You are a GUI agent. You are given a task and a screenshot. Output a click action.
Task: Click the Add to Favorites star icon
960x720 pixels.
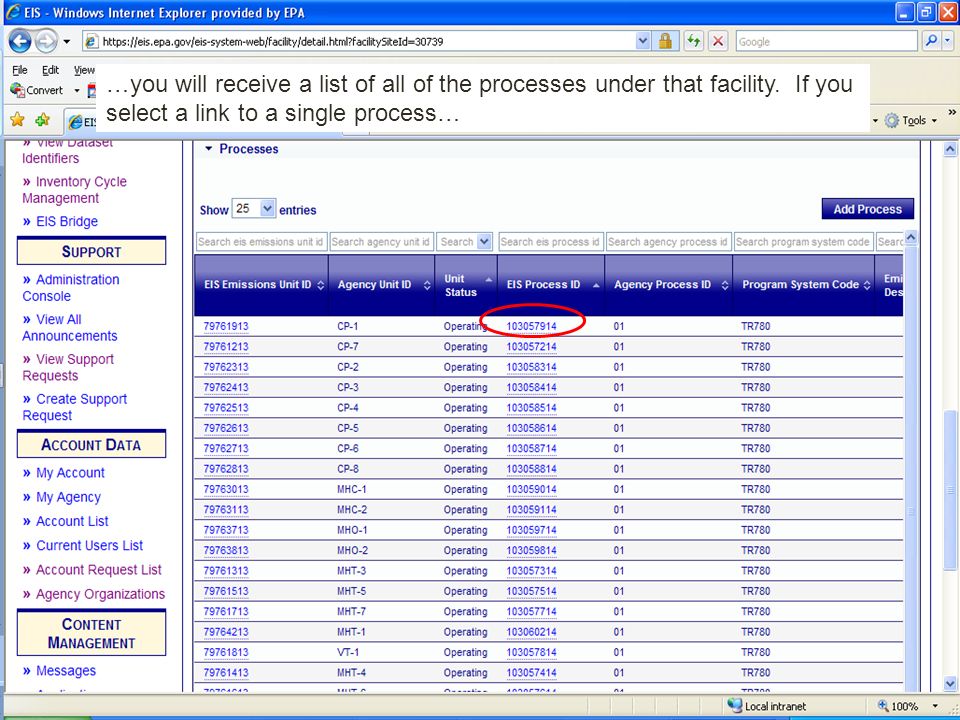click(x=42, y=119)
